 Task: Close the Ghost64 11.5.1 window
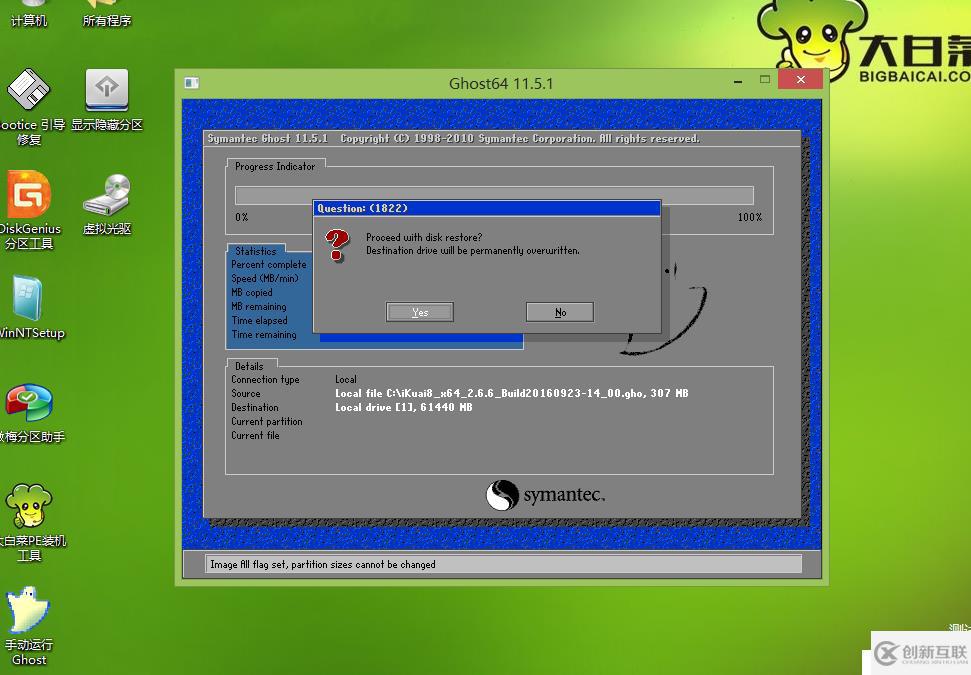pos(801,79)
